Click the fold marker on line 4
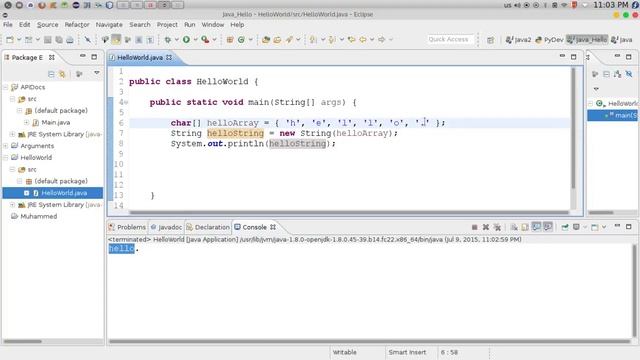This screenshot has width=640, height=360. pyautogui.click(x=126, y=102)
